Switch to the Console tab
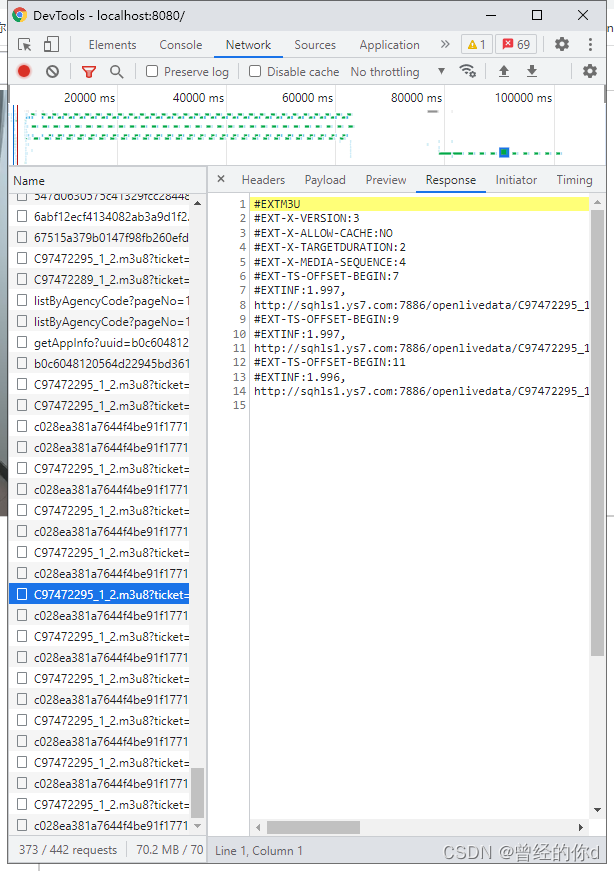Viewport: 614px width, 871px height. pyautogui.click(x=181, y=45)
